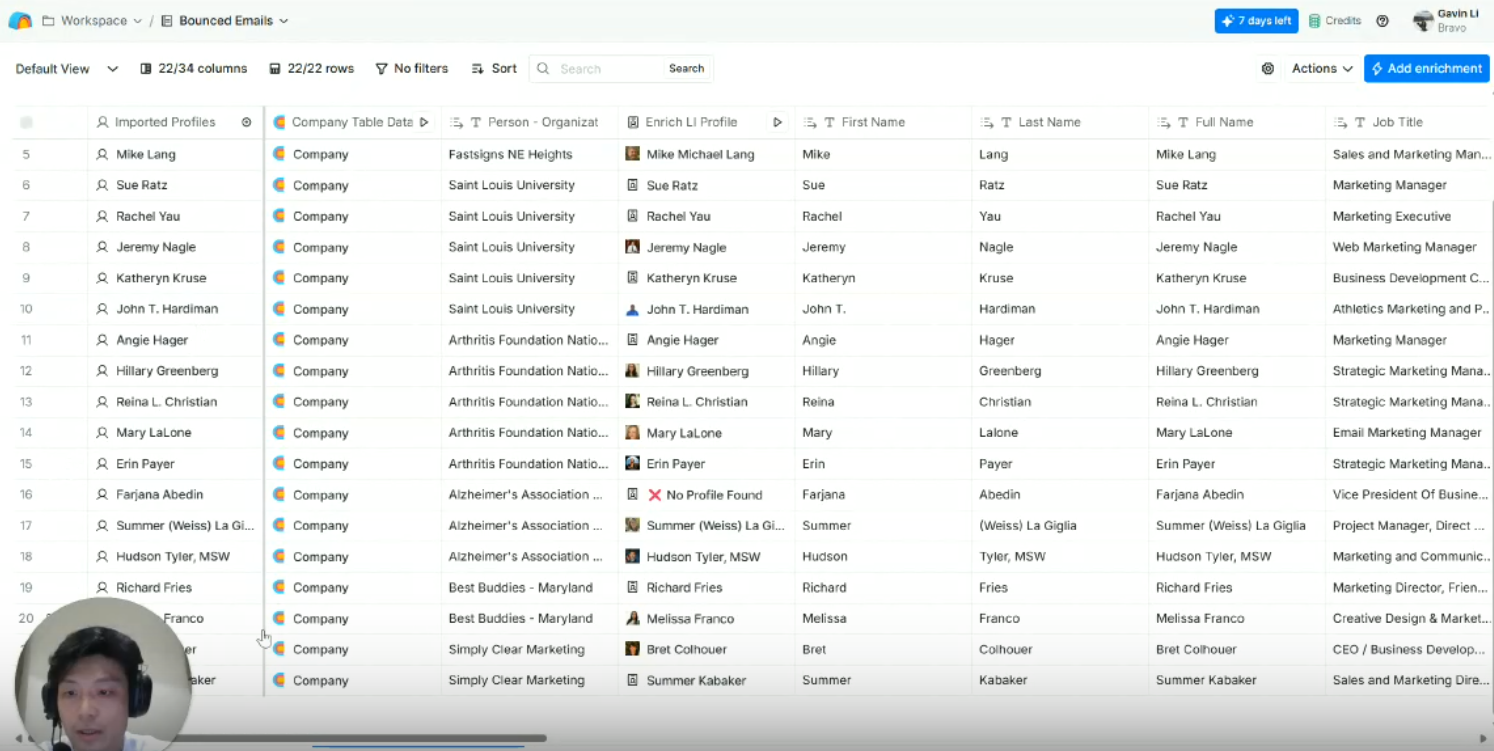Click the Clay logo icon
This screenshot has height=751, width=1494.
point(20,20)
